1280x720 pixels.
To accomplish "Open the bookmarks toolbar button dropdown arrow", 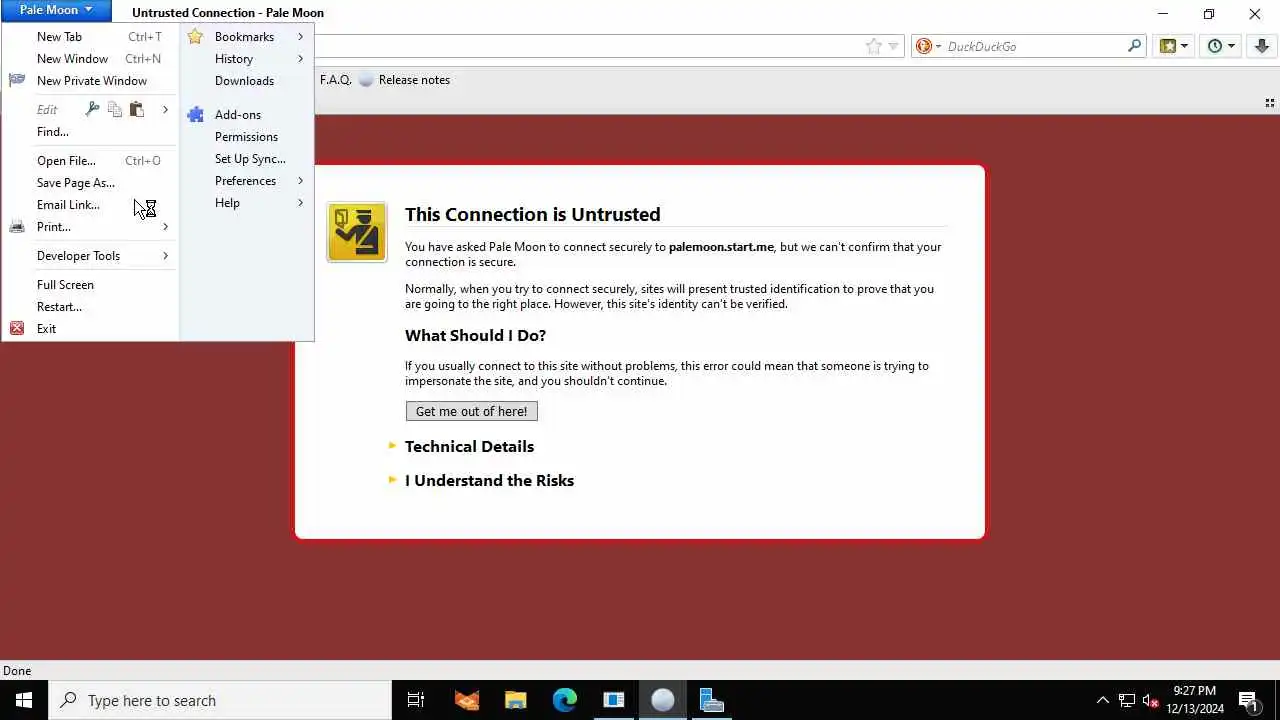I will [x=1184, y=46].
